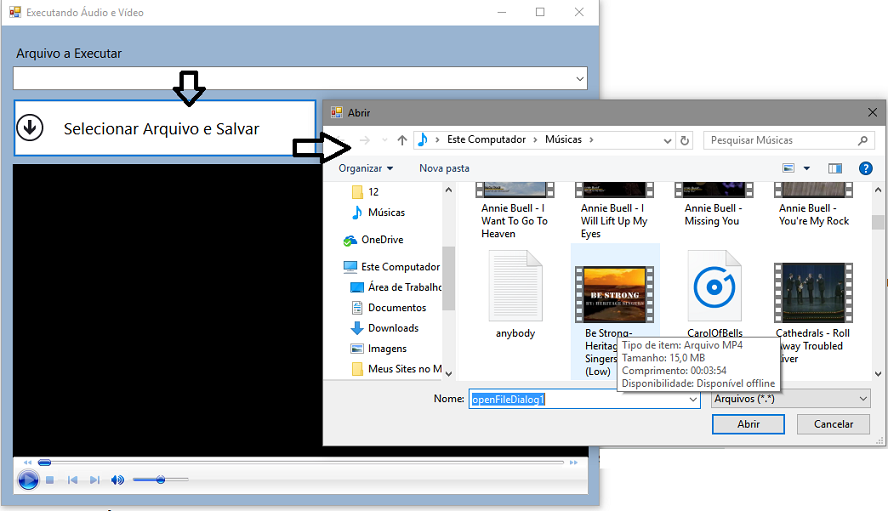Open help in the Abrir dialog
This screenshot has width=888, height=511.
(x=865, y=168)
